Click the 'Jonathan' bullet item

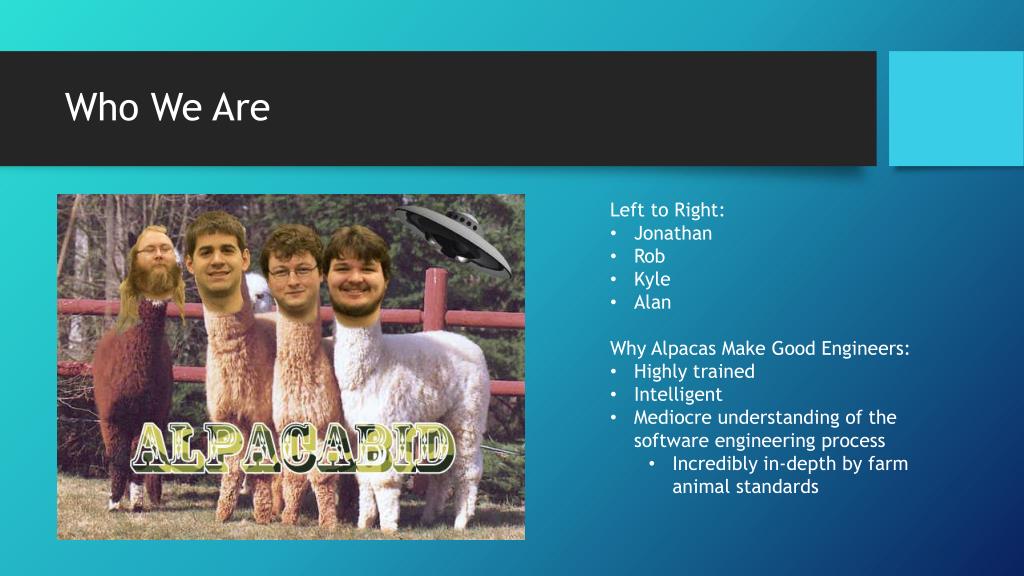click(x=673, y=233)
